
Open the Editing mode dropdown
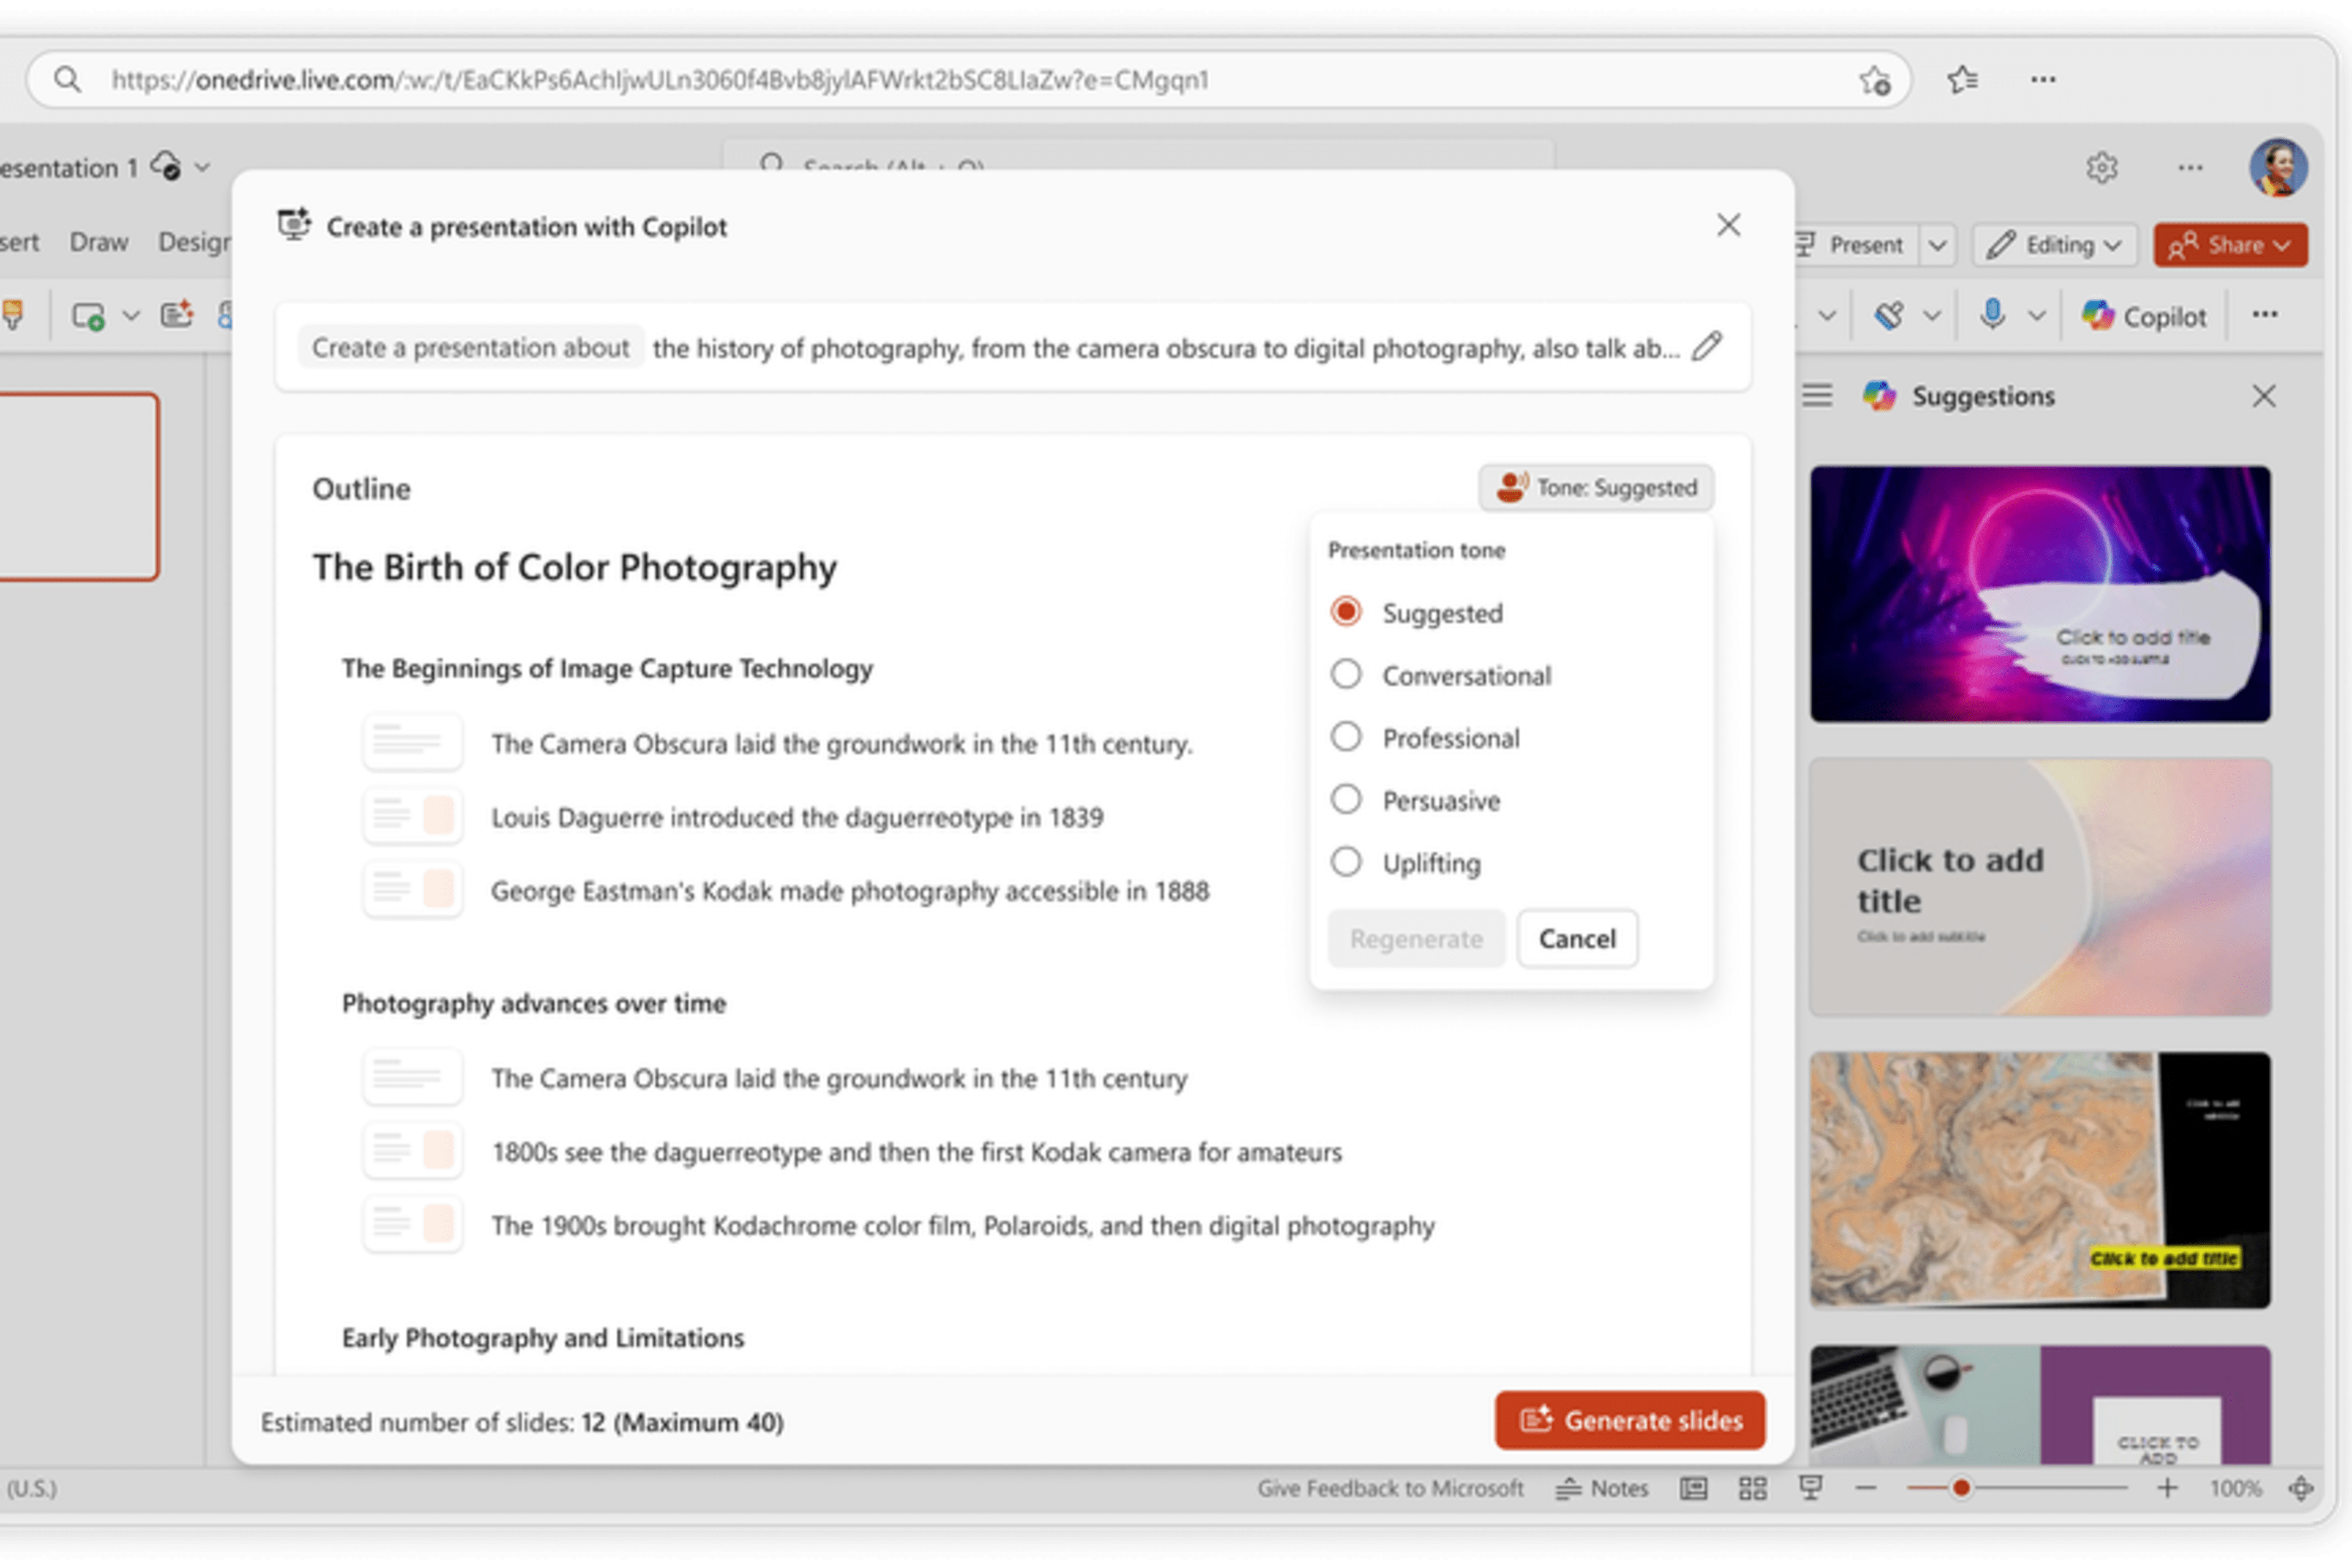point(2055,245)
